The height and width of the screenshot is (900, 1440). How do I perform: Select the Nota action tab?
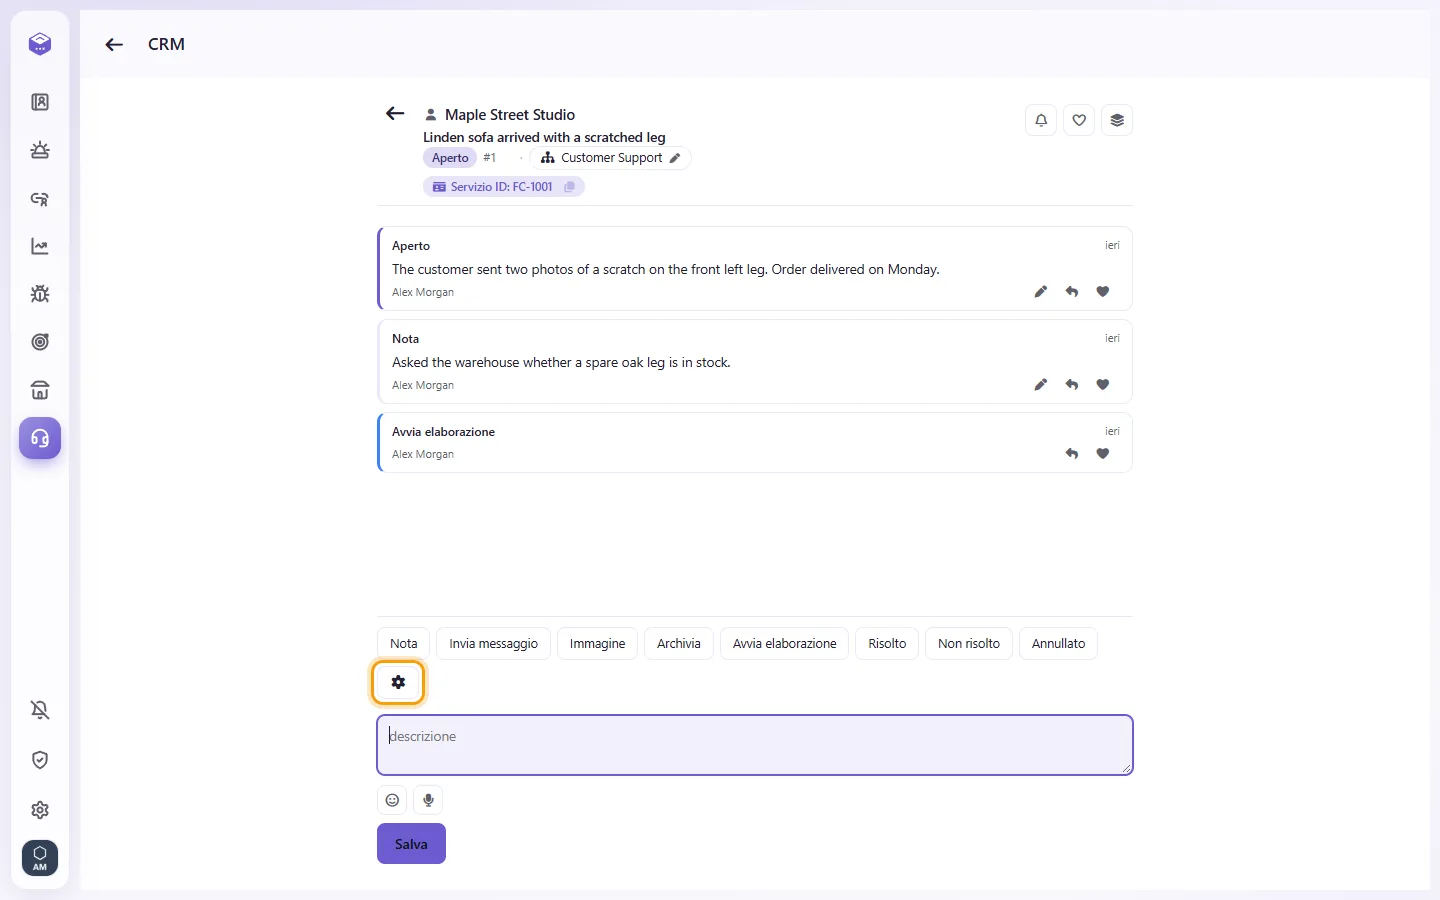(404, 644)
